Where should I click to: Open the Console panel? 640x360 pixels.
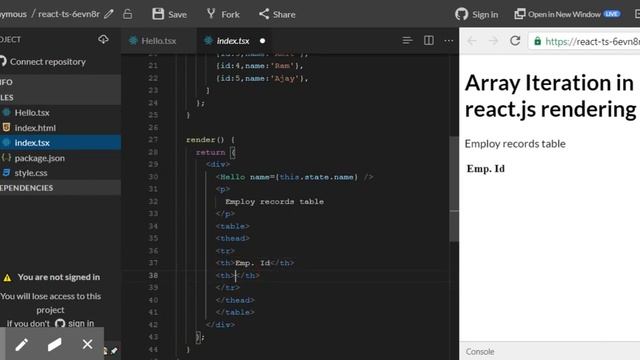[480, 351]
